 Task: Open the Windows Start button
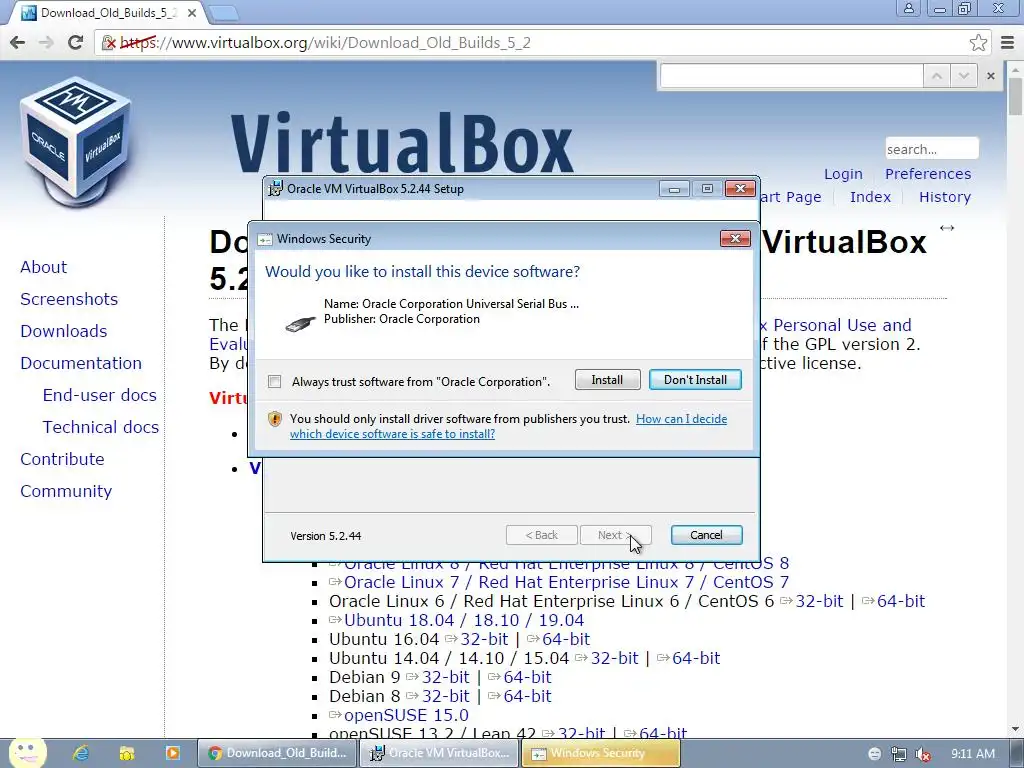pyautogui.click(x=27, y=753)
